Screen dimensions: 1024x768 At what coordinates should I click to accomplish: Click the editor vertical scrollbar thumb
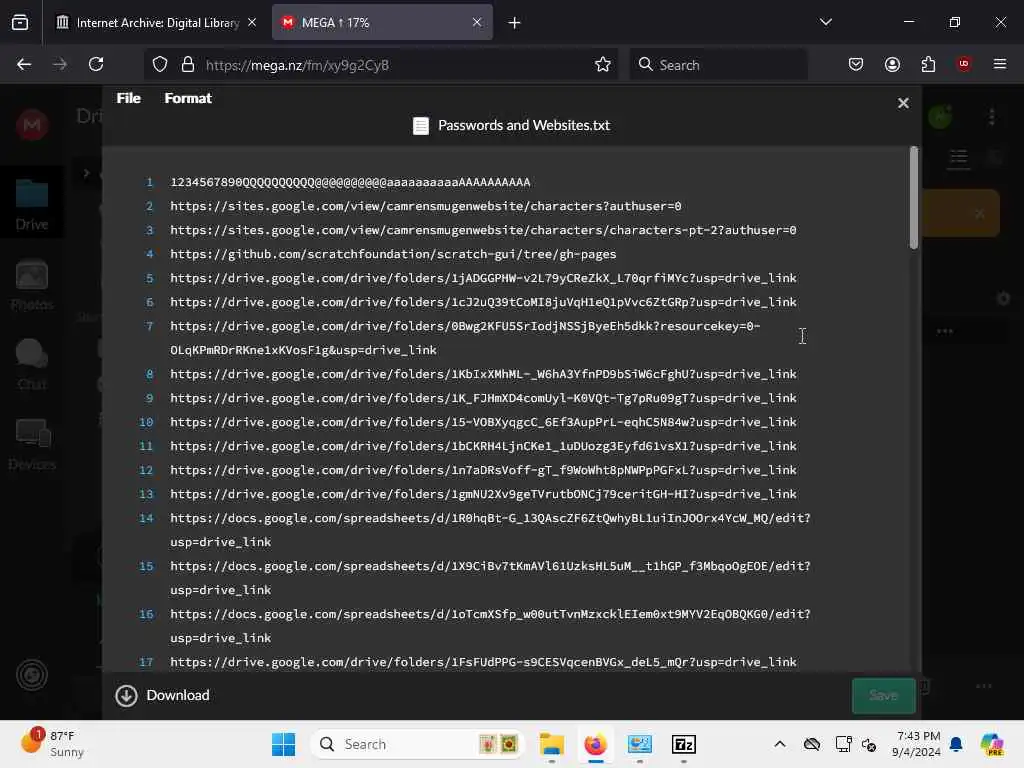pyautogui.click(x=913, y=198)
